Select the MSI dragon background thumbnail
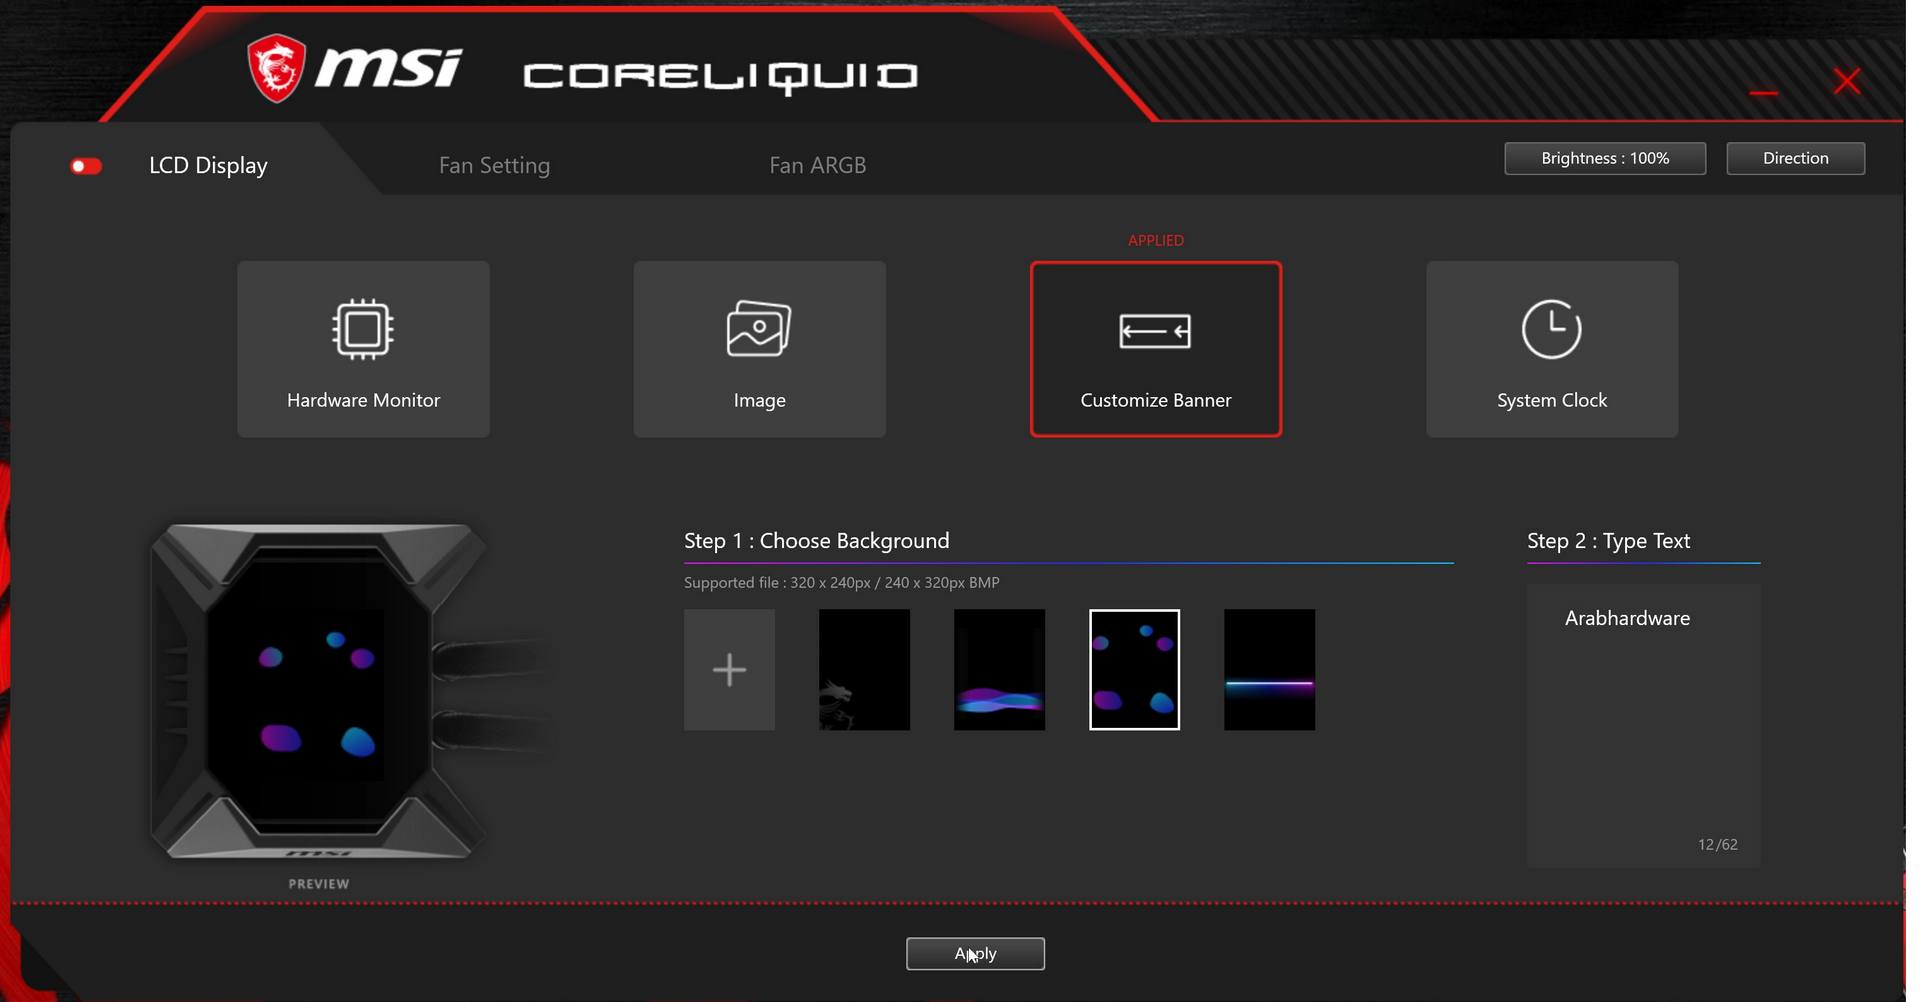This screenshot has height=1002, width=1920. point(864,669)
